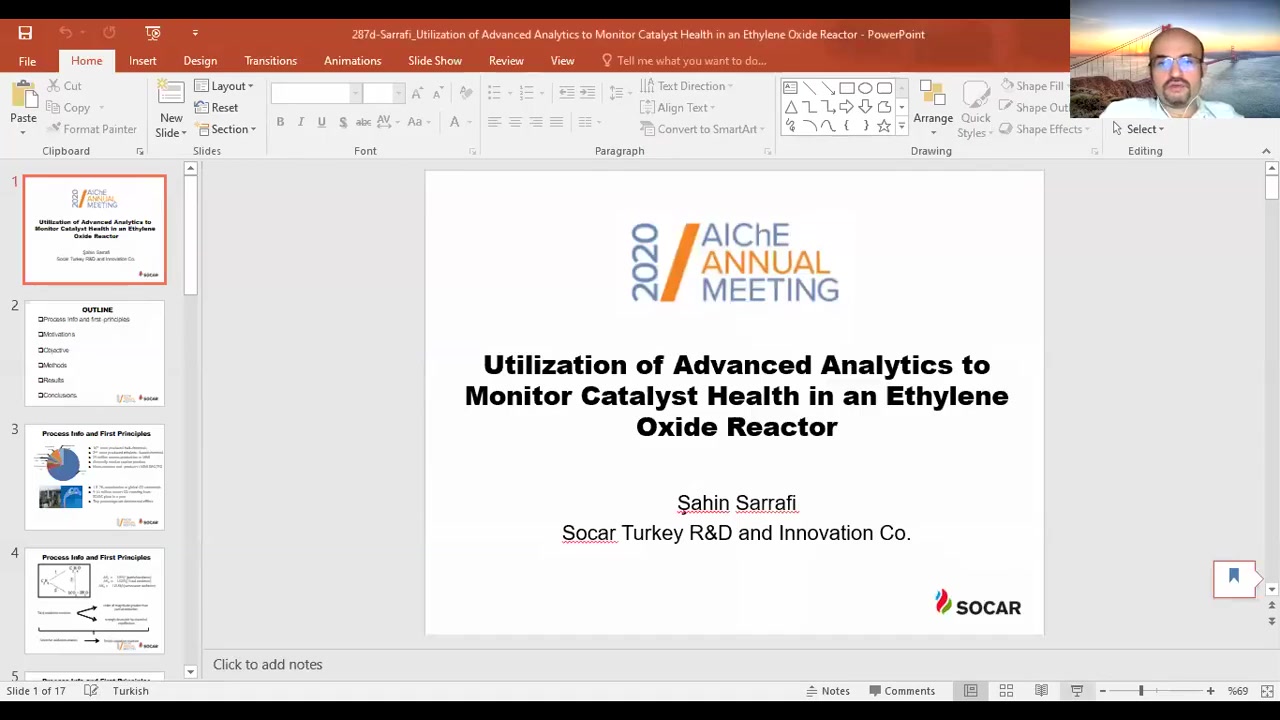Open Comments pane from status bar
This screenshot has height=720, width=1280.
tap(902, 691)
